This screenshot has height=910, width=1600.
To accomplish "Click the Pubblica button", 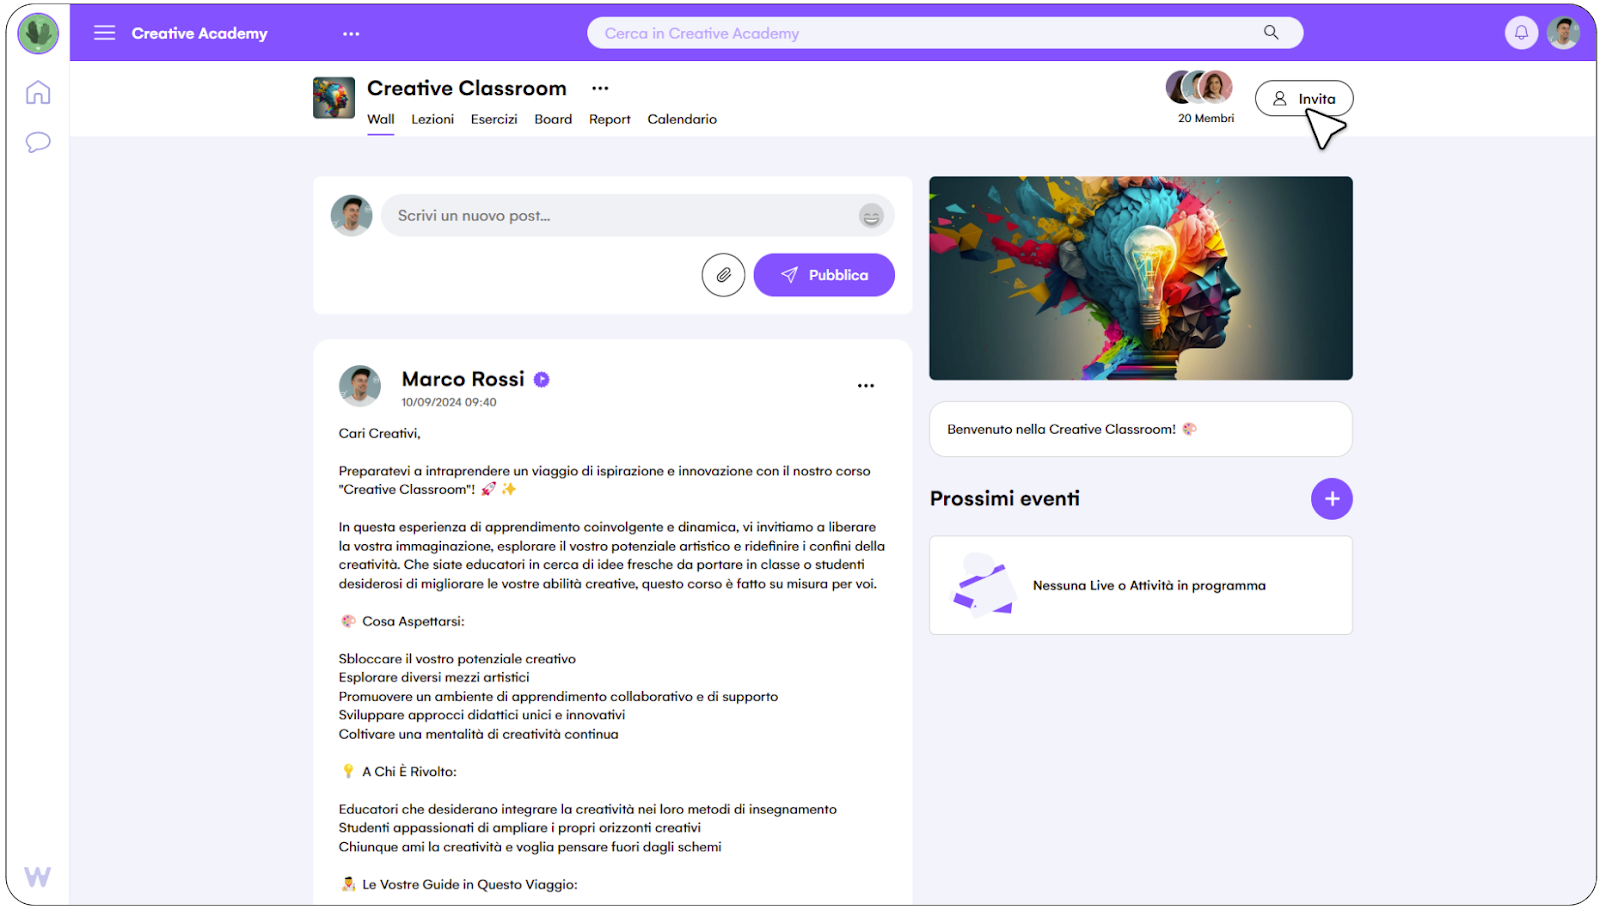I will pos(824,275).
